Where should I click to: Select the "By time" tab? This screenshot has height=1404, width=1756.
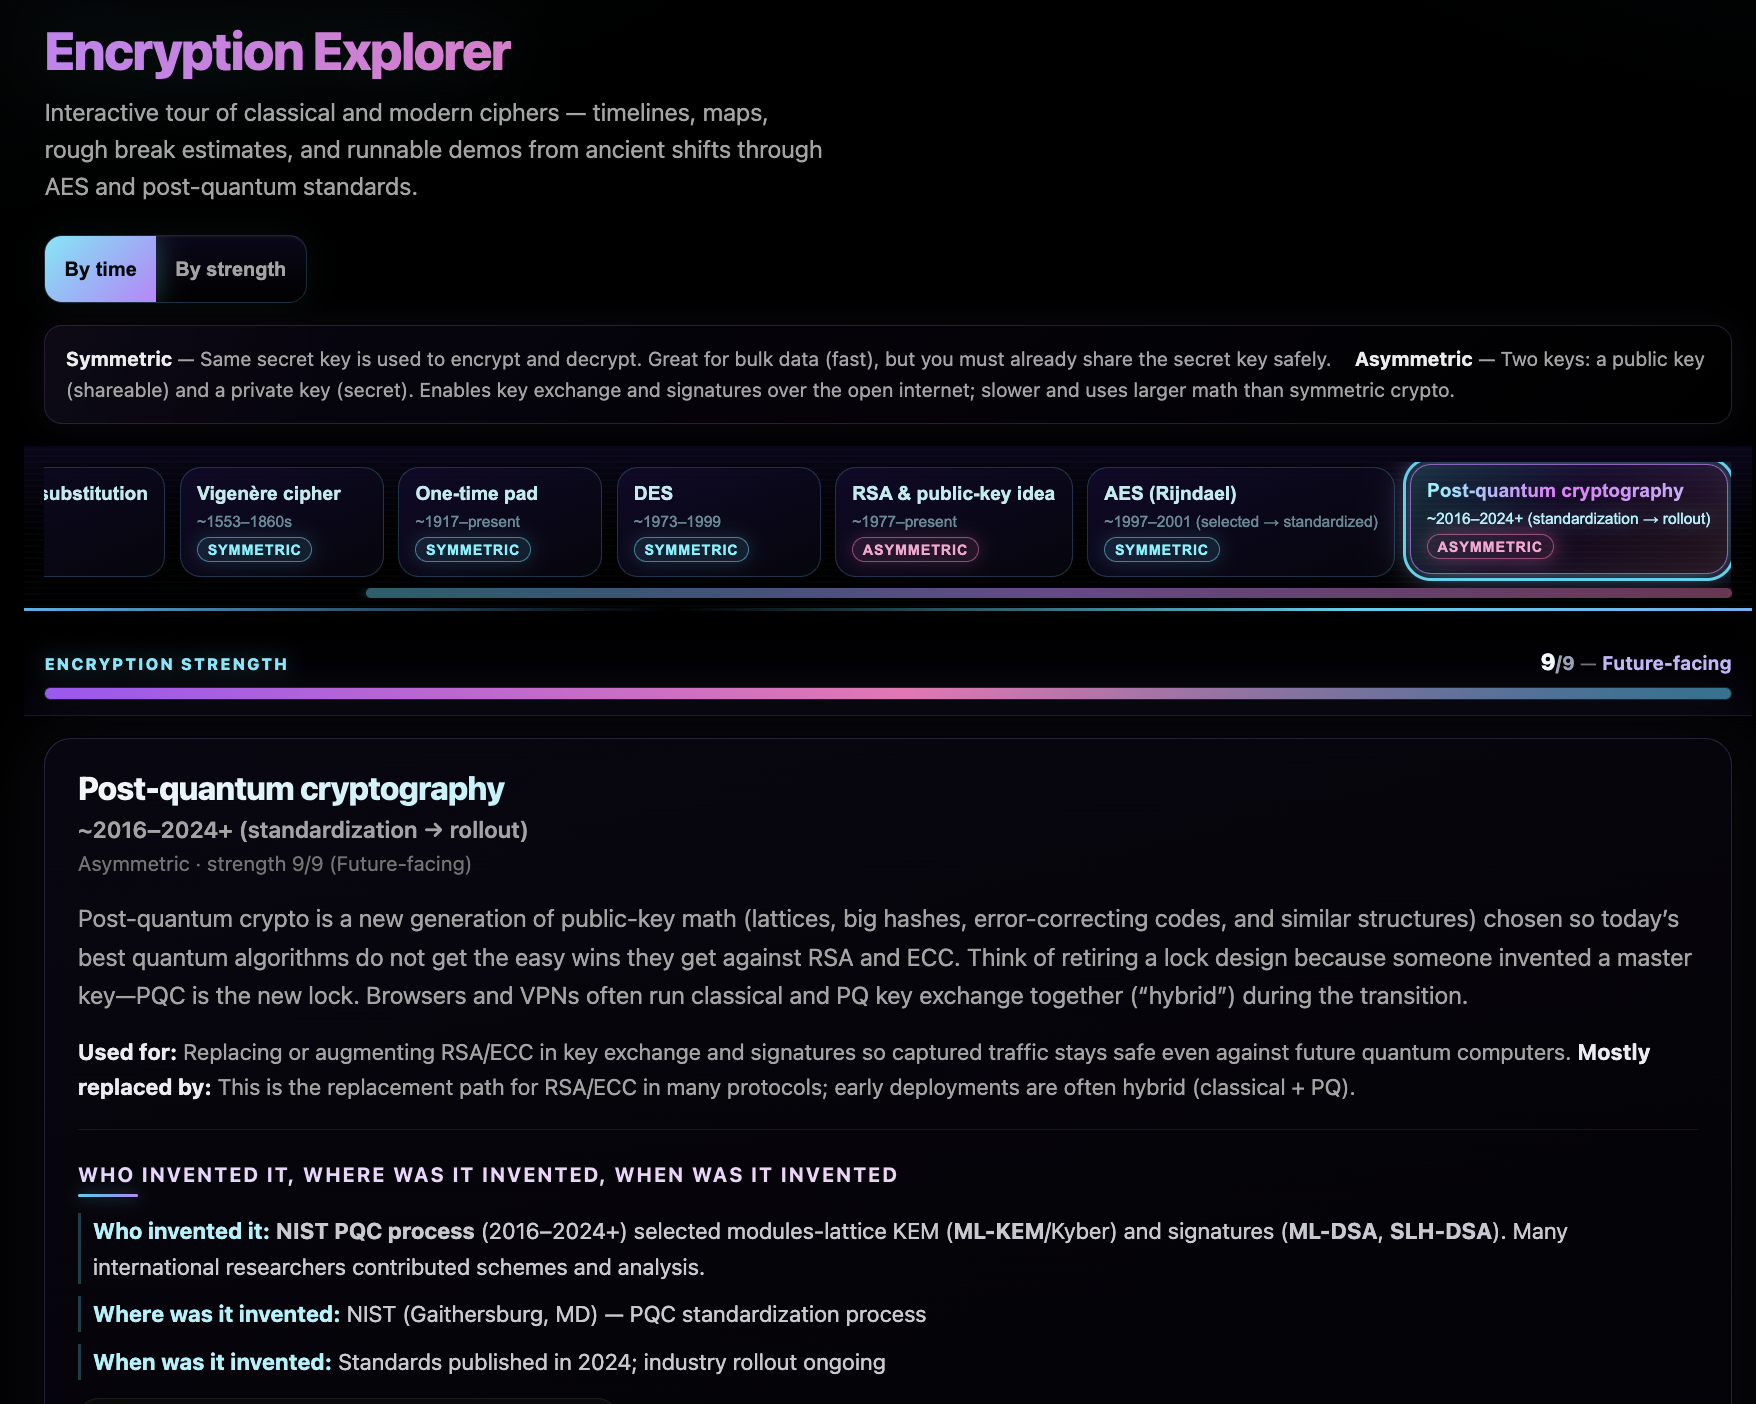click(99, 268)
